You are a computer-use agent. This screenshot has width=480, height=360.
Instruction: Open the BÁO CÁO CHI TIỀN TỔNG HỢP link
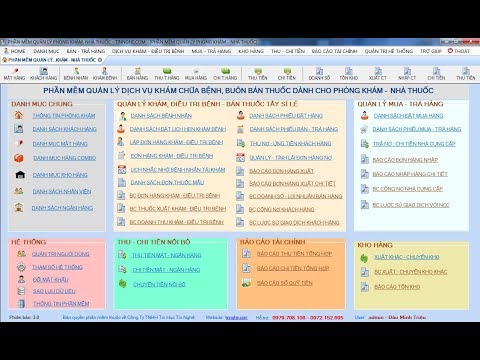[293, 268]
